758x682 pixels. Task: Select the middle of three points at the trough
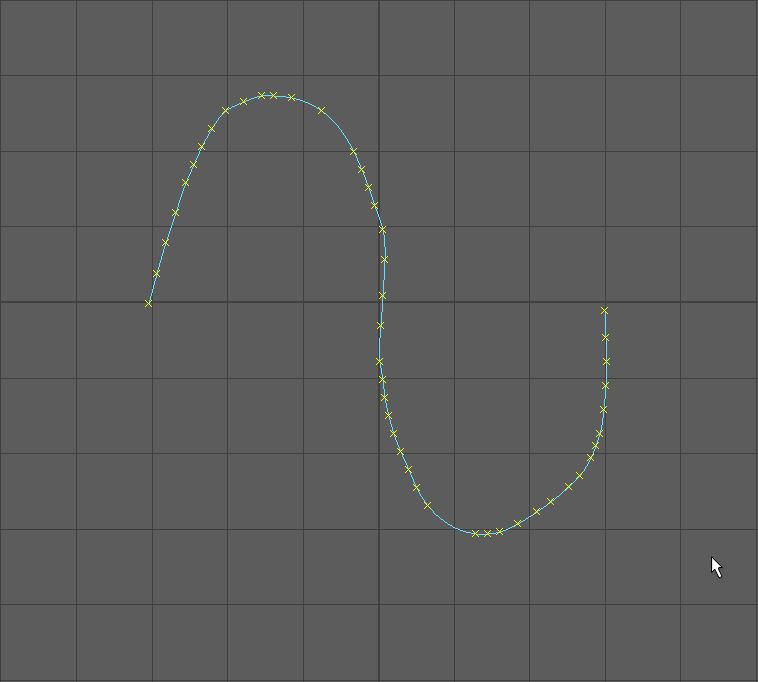pos(487,533)
